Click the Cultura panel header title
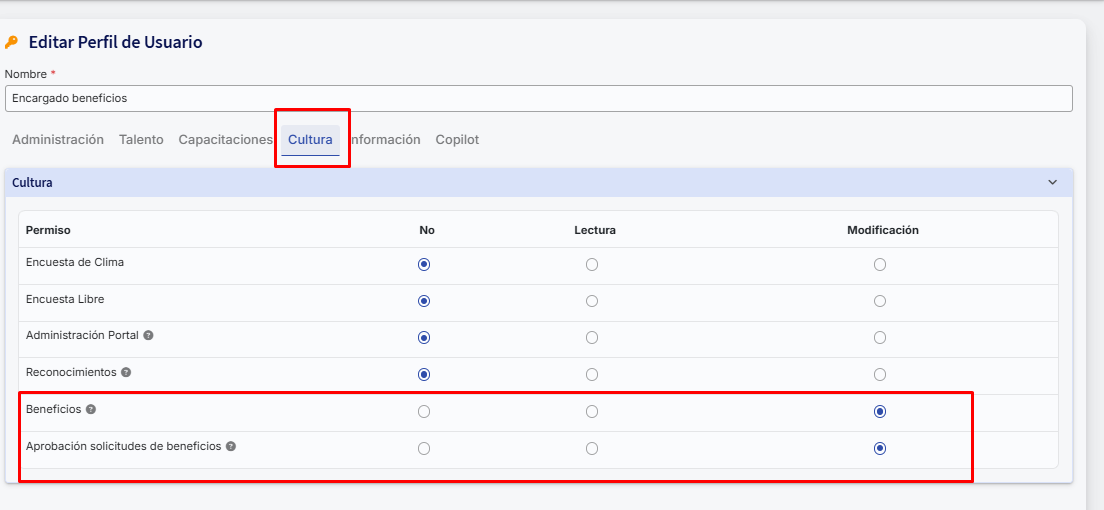Image resolution: width=1104 pixels, height=510 pixels. pos(33,183)
